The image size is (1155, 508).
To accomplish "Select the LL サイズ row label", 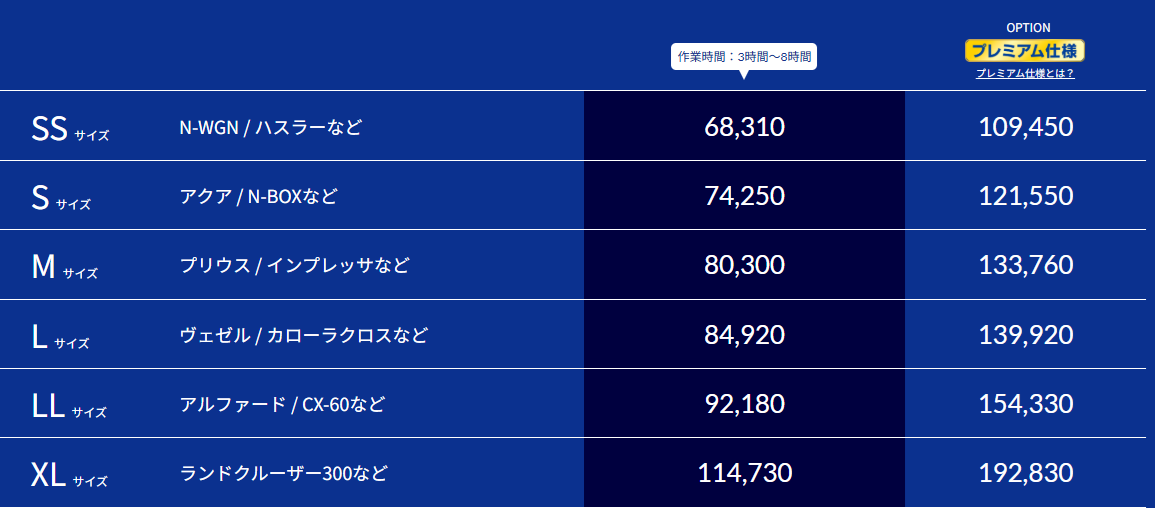I will (x=69, y=406).
